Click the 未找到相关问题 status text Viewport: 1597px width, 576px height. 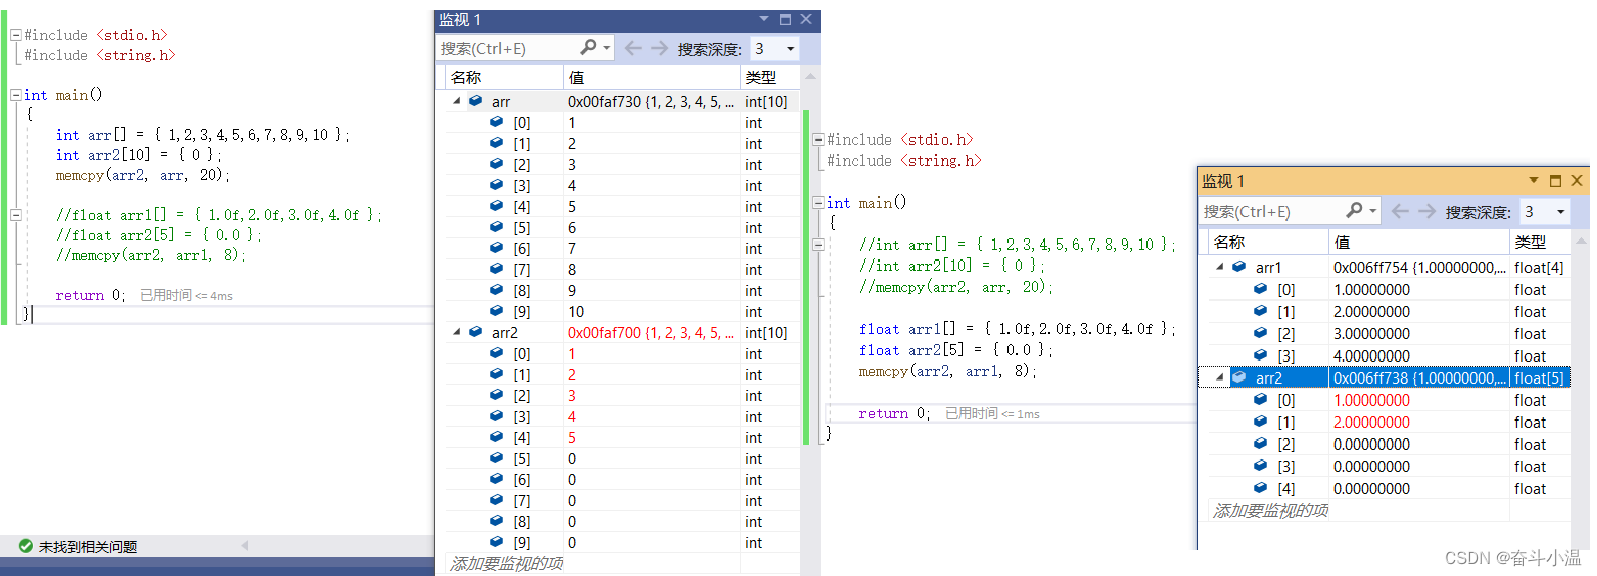tap(88, 546)
